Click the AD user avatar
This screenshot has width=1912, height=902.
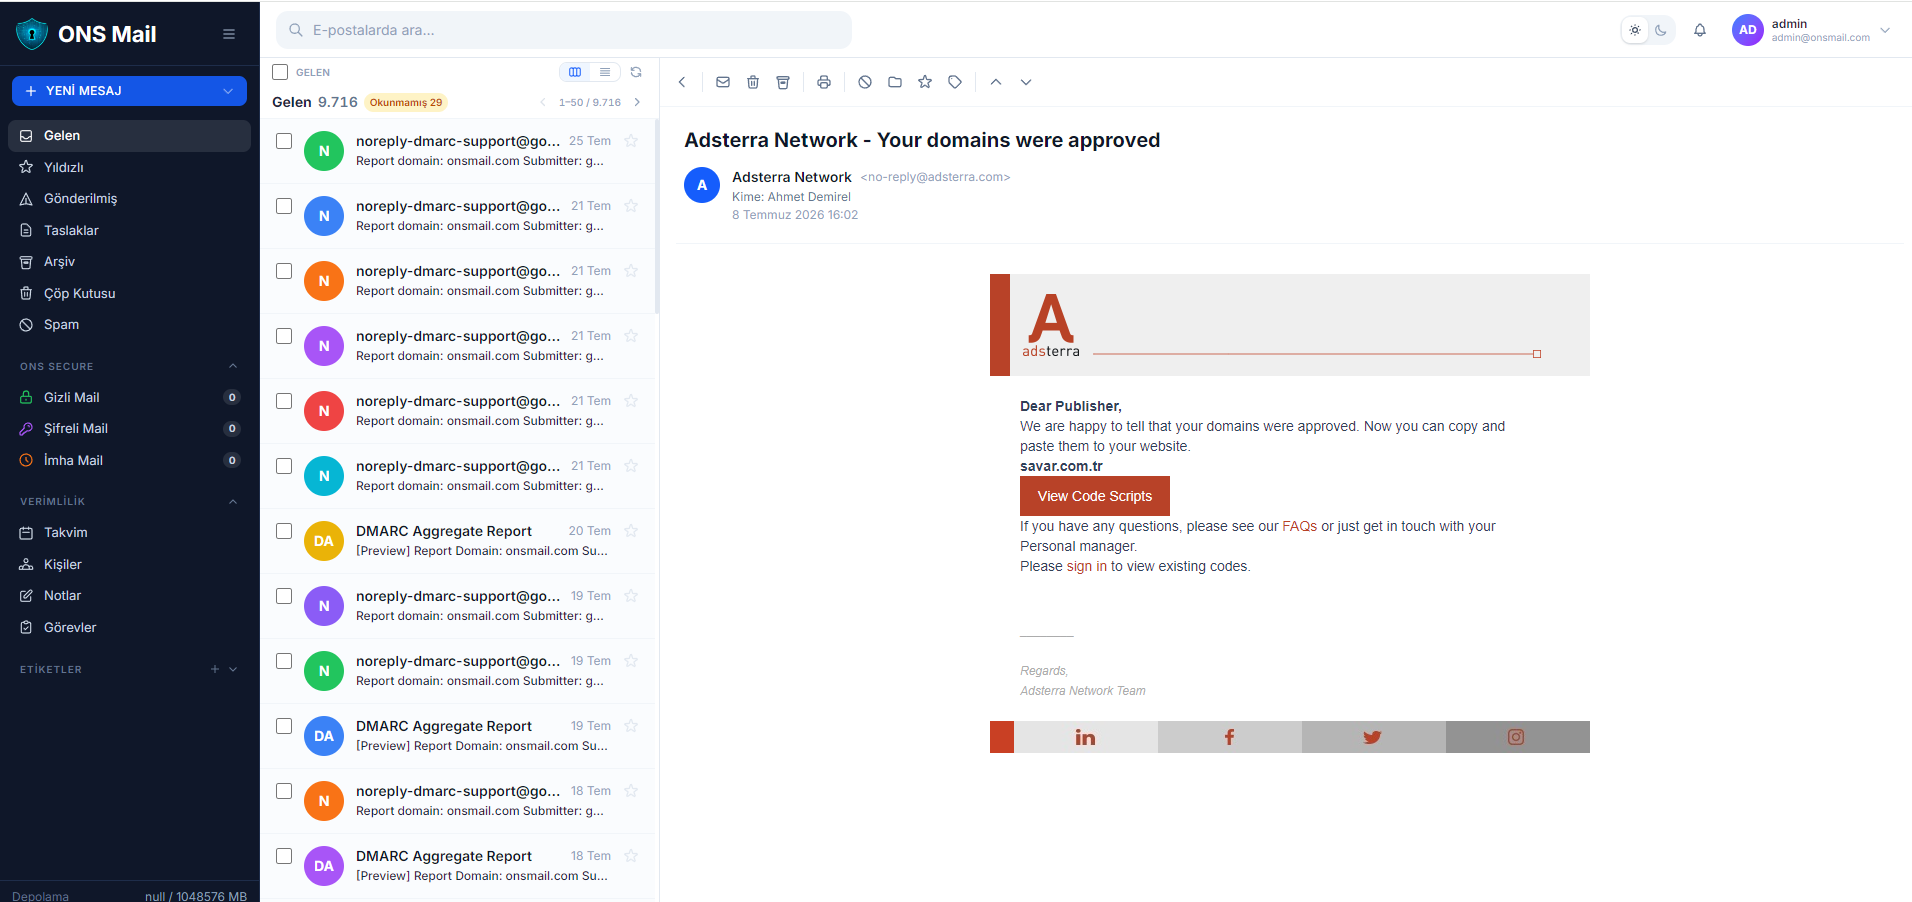pos(1748,30)
